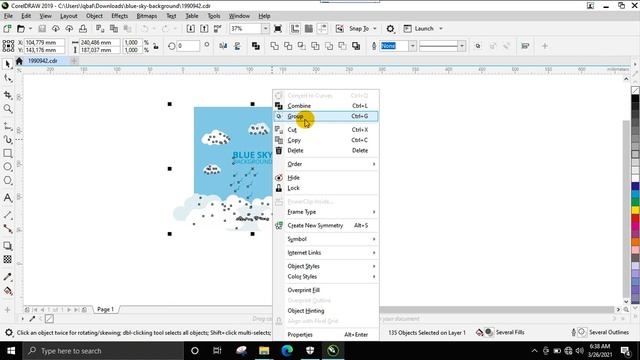640x360 pixels.
Task: Open the Launch dropdown
Action: pos(441,29)
